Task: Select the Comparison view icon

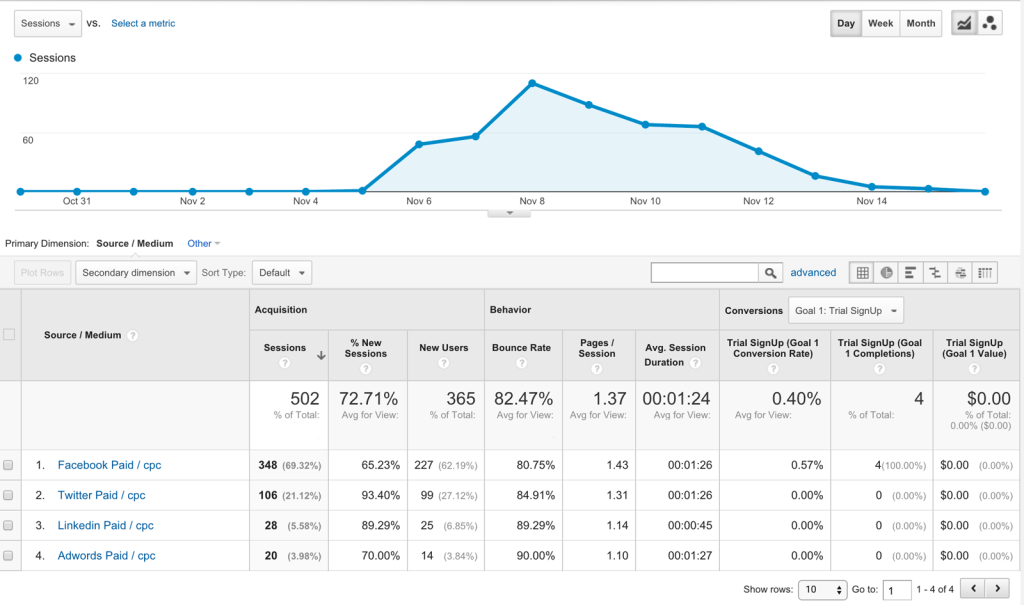Action: pyautogui.click(x=935, y=273)
